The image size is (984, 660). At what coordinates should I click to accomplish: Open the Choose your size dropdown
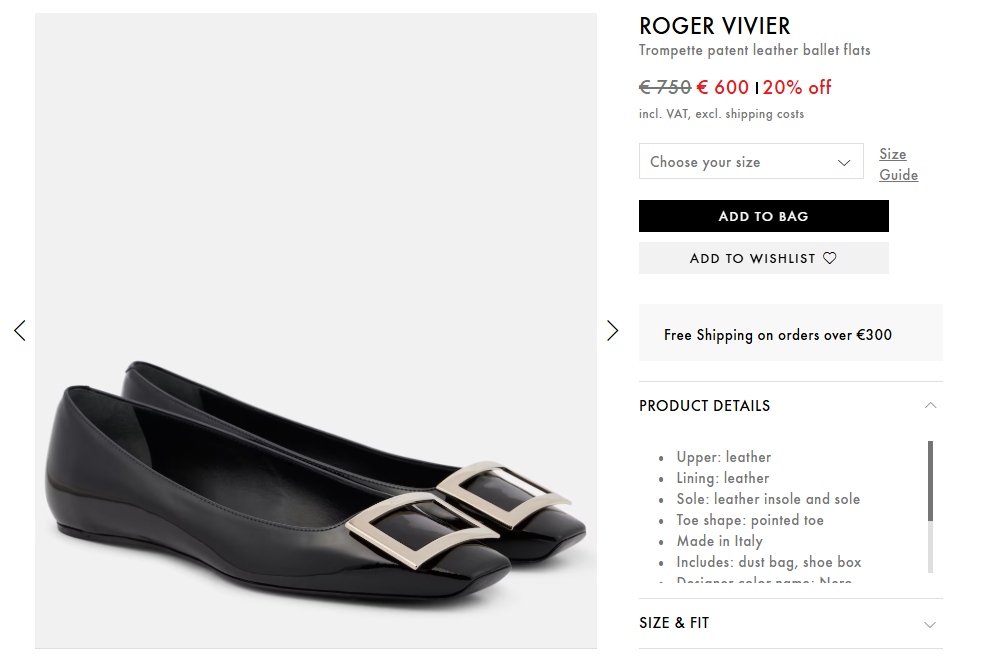[750, 162]
